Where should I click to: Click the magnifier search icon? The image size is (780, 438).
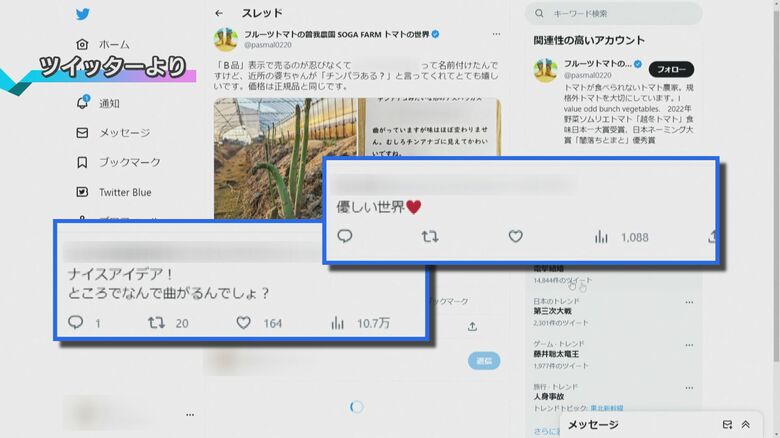(x=539, y=13)
